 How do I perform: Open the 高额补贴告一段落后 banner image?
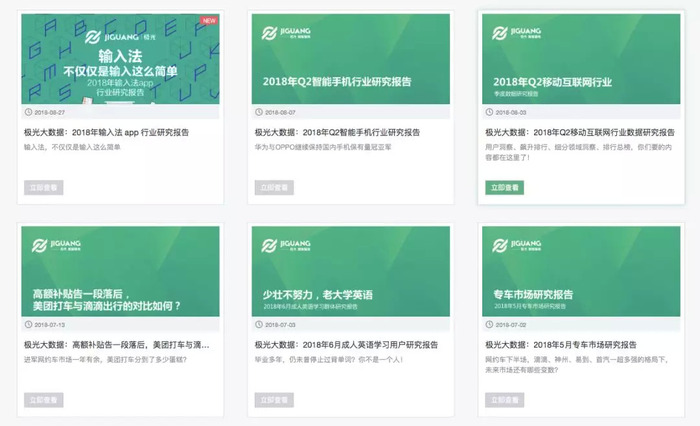(121, 271)
